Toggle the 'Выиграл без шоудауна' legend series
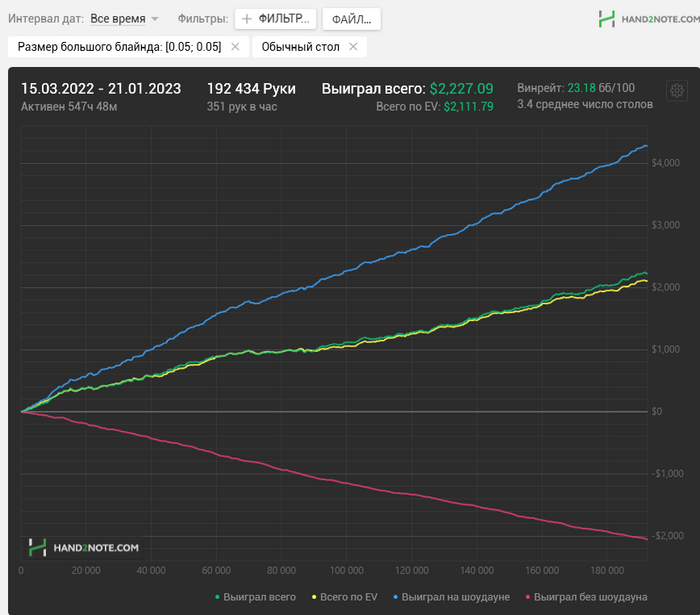700x615 pixels. pos(586,597)
